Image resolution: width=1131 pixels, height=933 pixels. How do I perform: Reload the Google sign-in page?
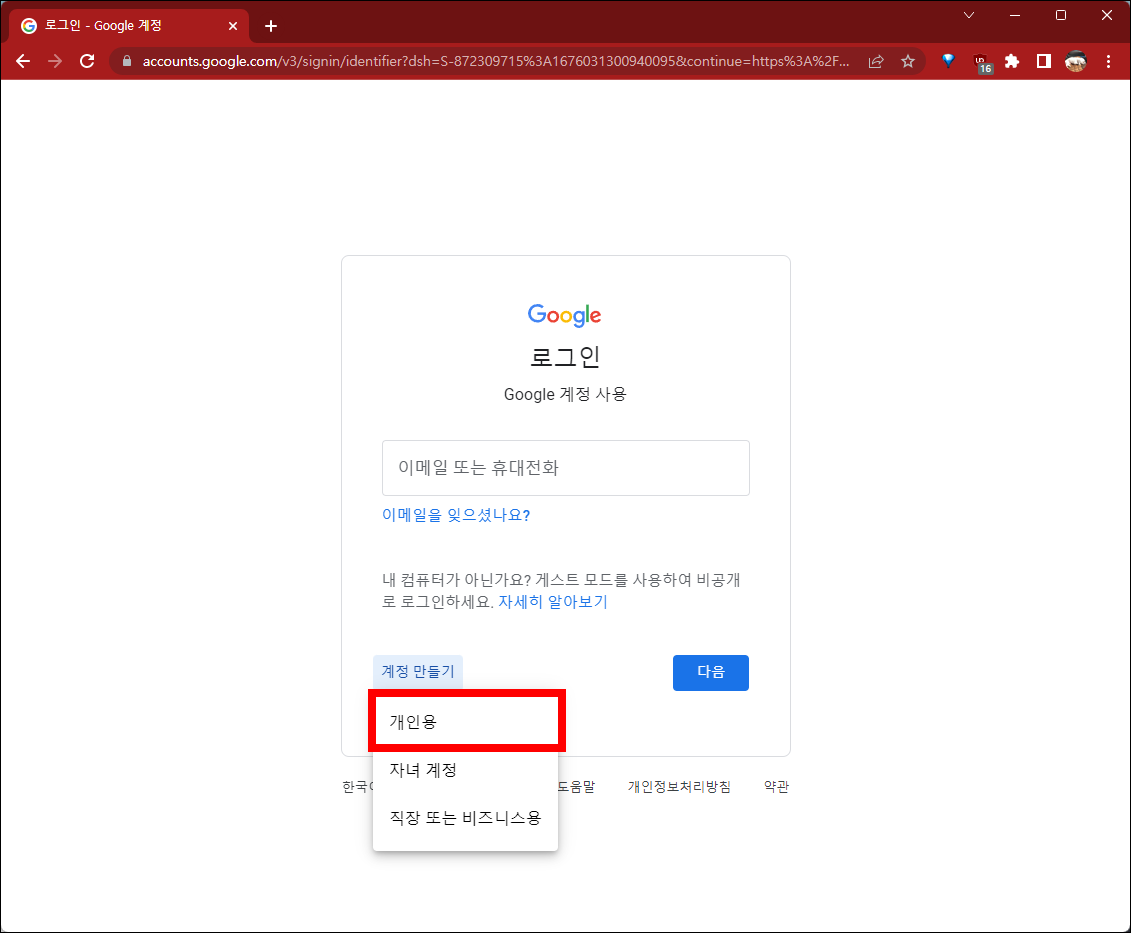coord(87,61)
